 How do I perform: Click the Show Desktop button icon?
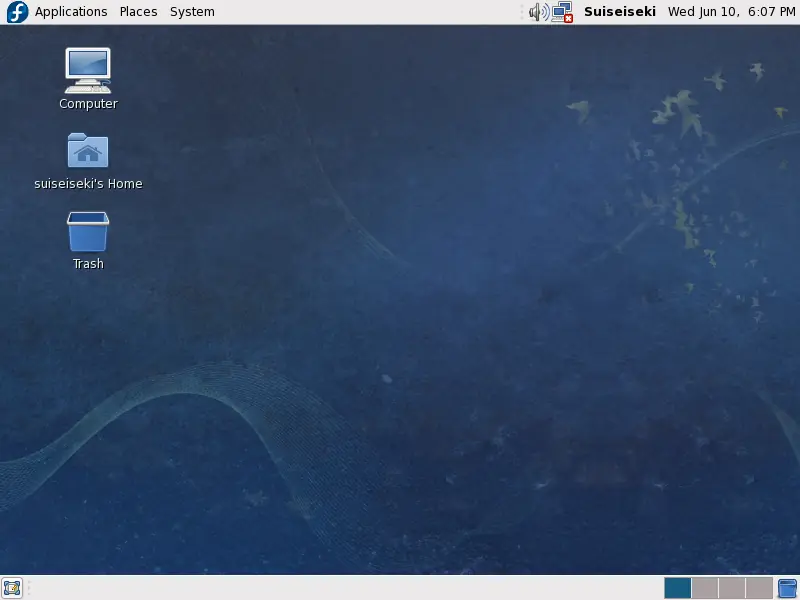pyautogui.click(x=12, y=588)
